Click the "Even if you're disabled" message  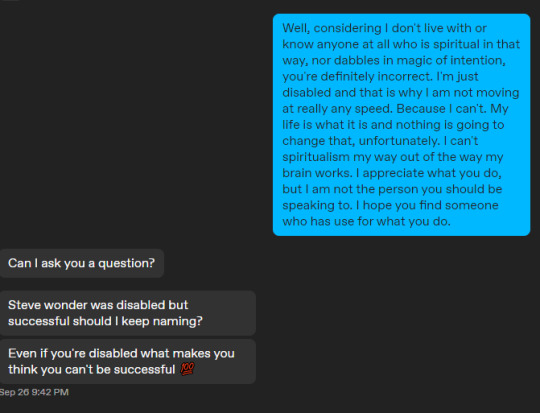(x=127, y=361)
